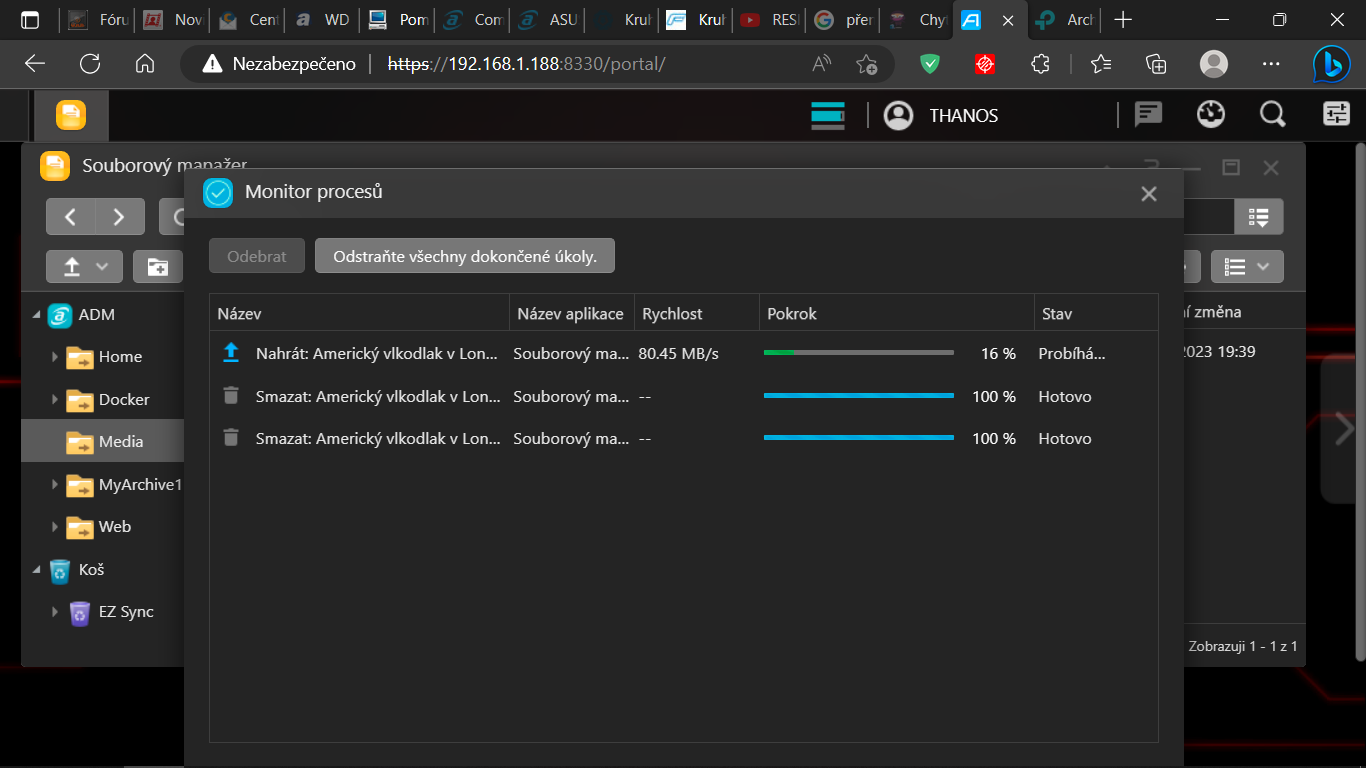Click the file manager forward arrow
1366x768 pixels.
119,217
